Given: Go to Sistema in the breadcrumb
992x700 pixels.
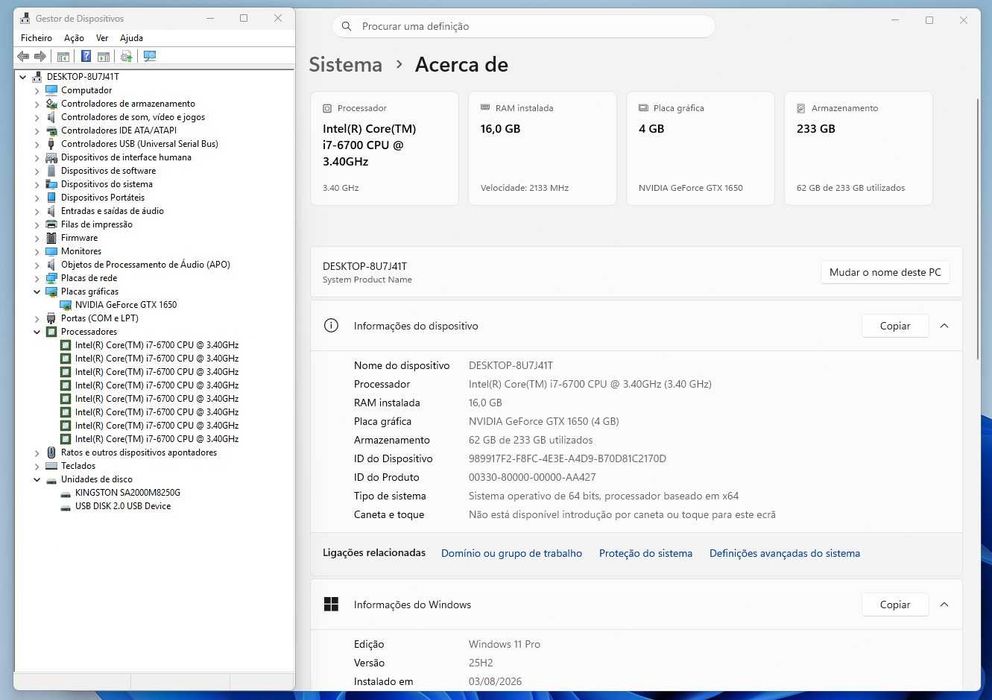Looking at the screenshot, I should 345,65.
